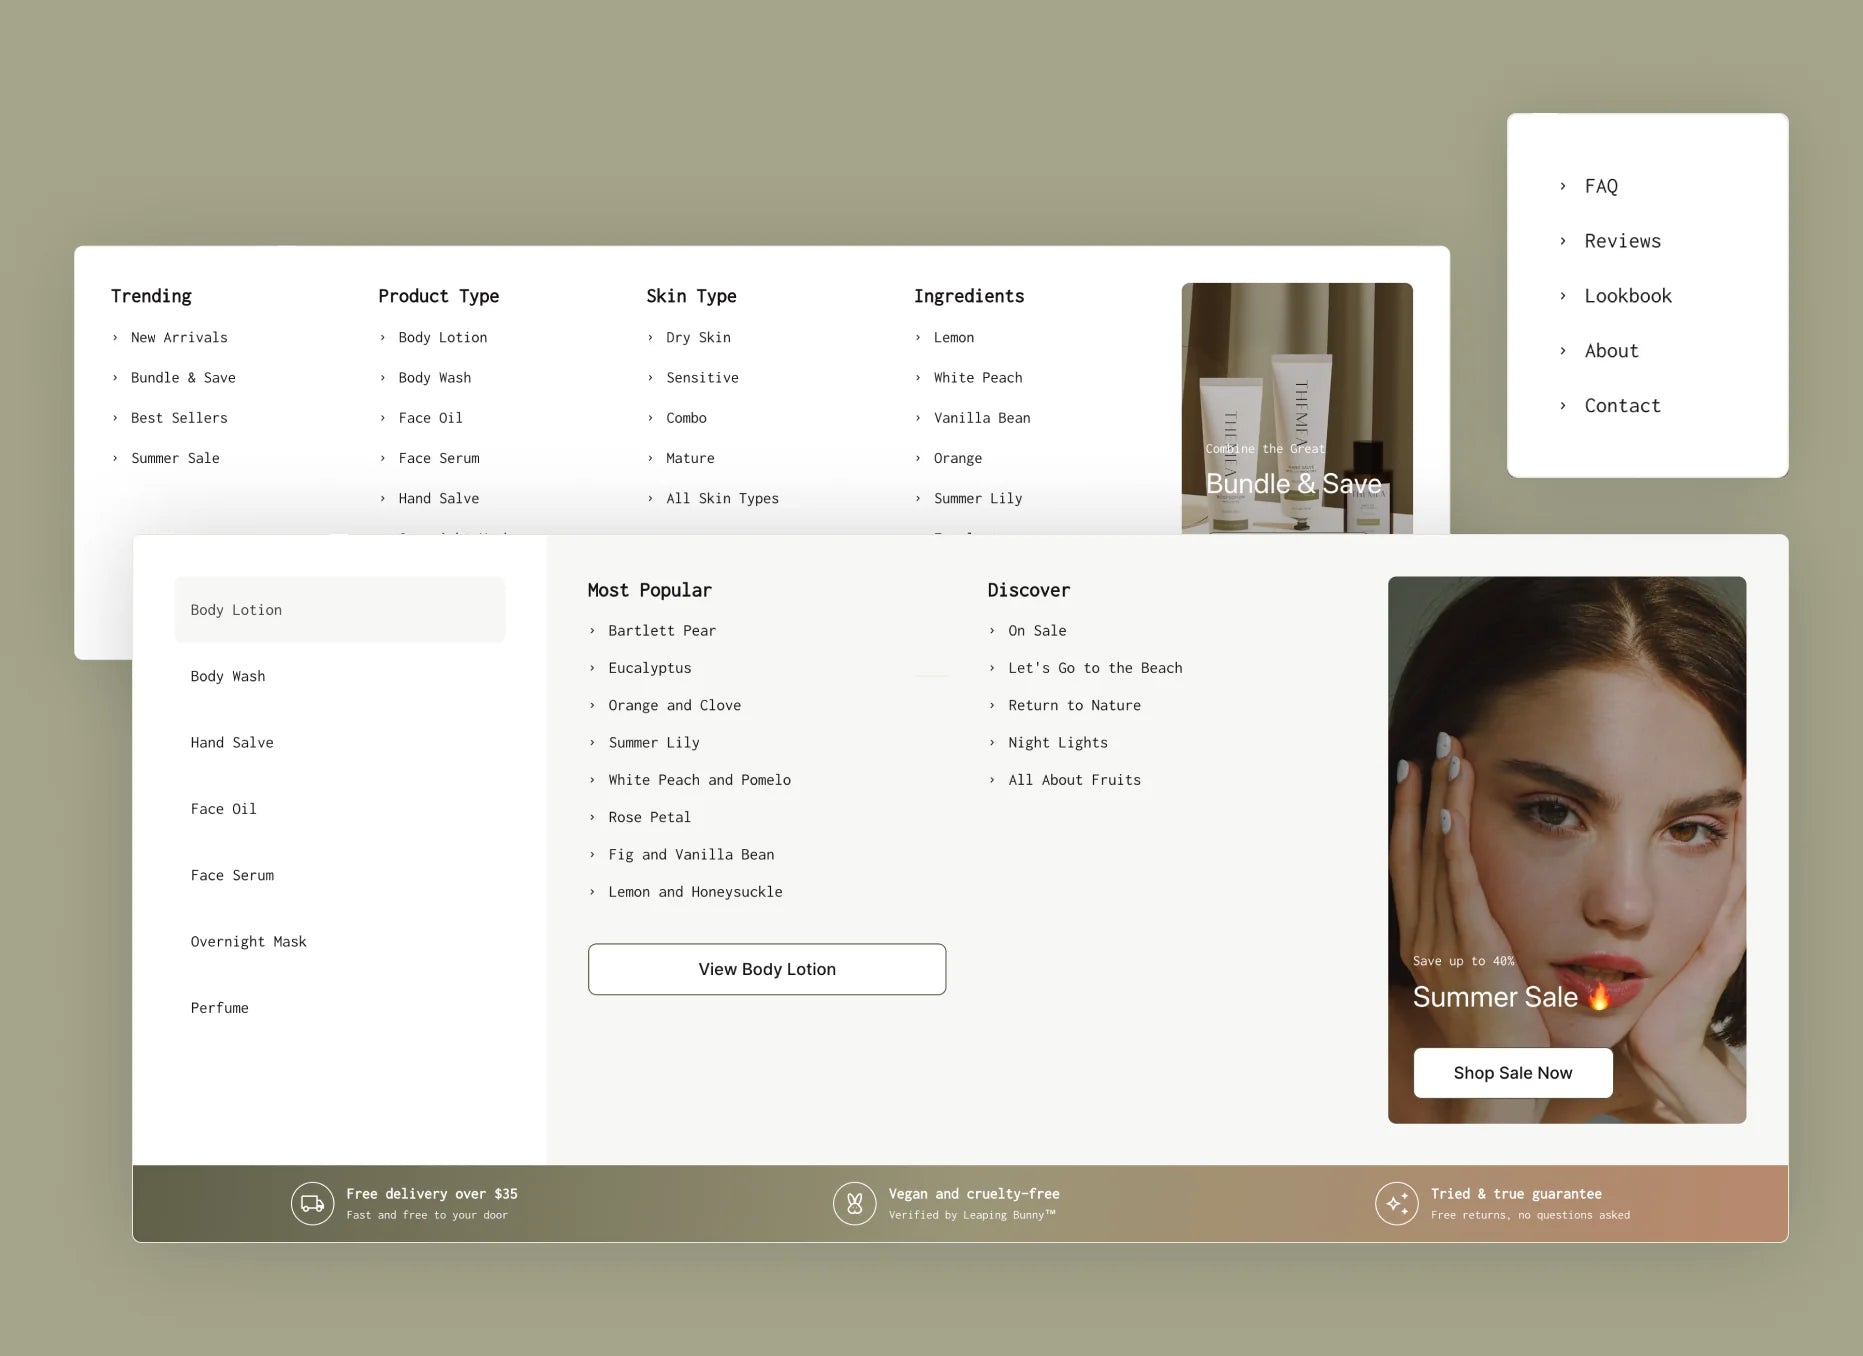The height and width of the screenshot is (1356, 1863).
Task: Choose Perfume from the category list
Action: [219, 1008]
